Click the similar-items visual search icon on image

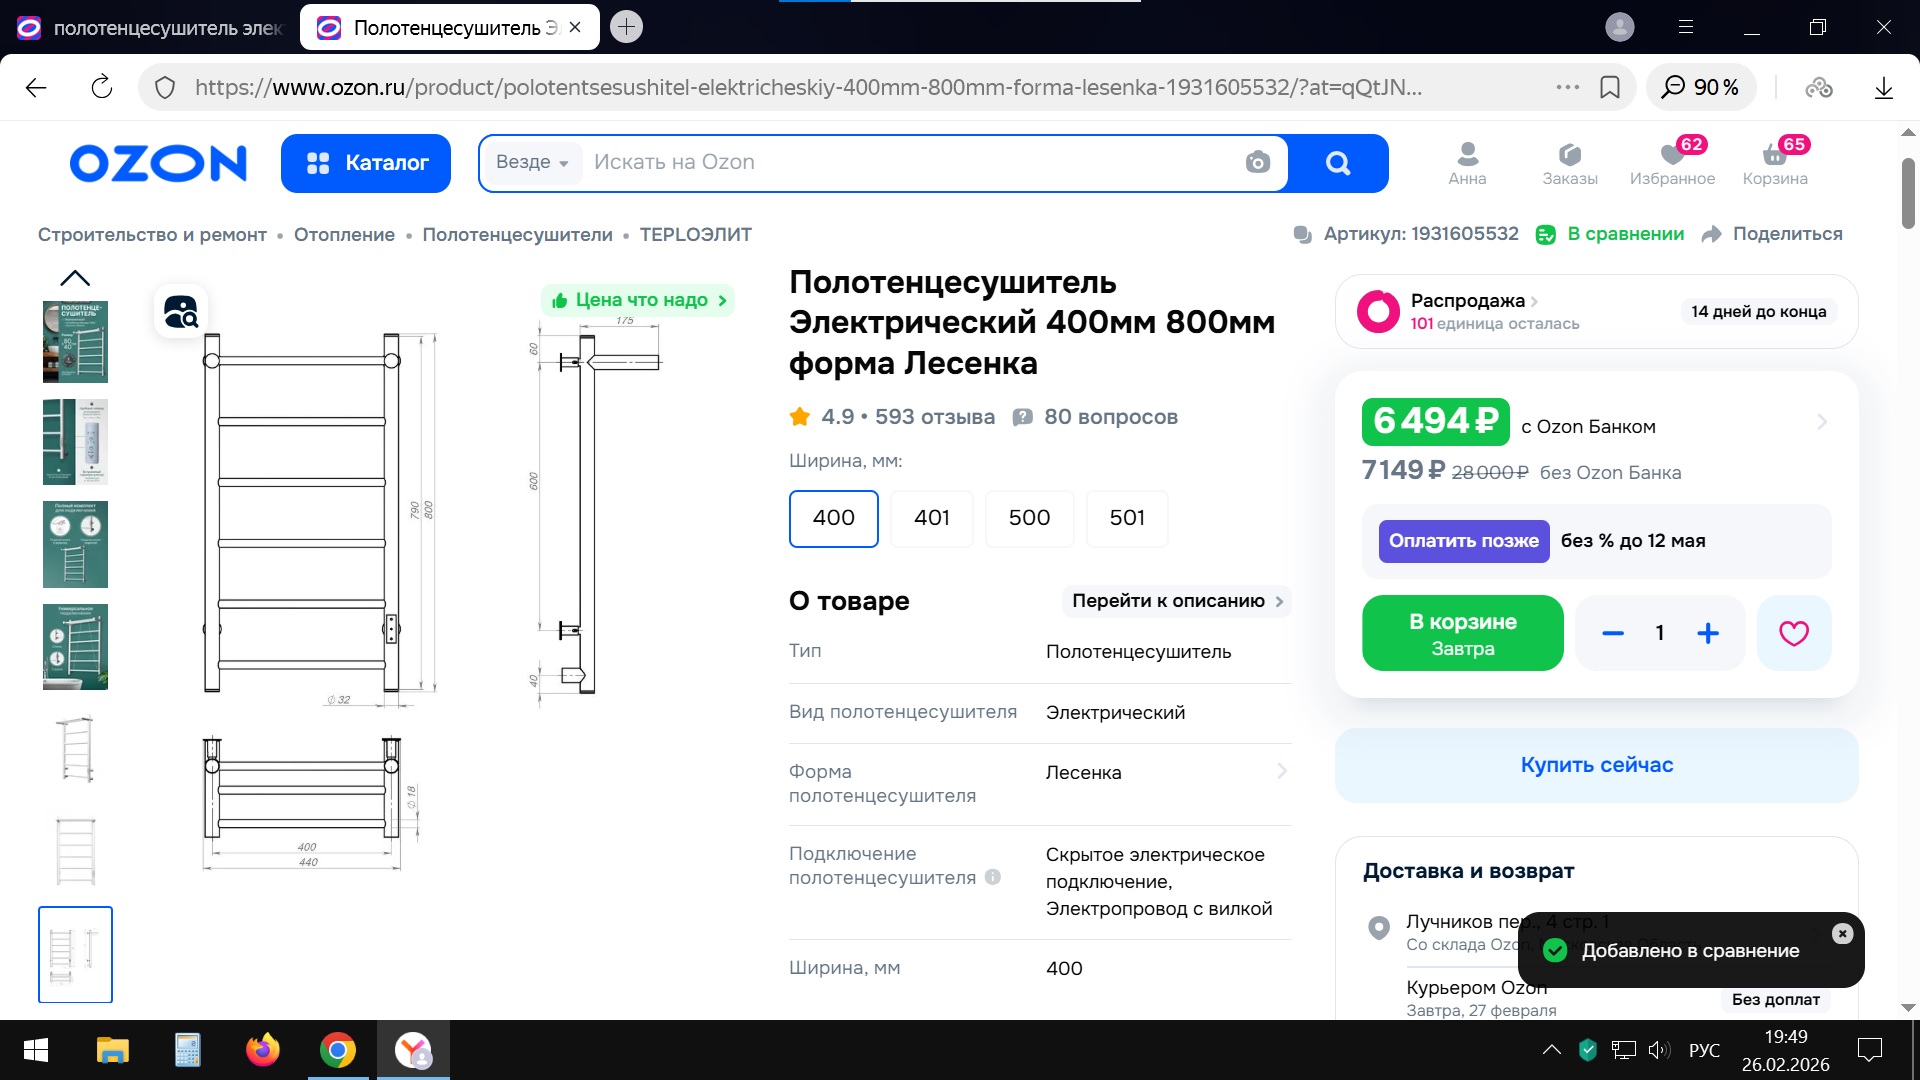coord(181,312)
